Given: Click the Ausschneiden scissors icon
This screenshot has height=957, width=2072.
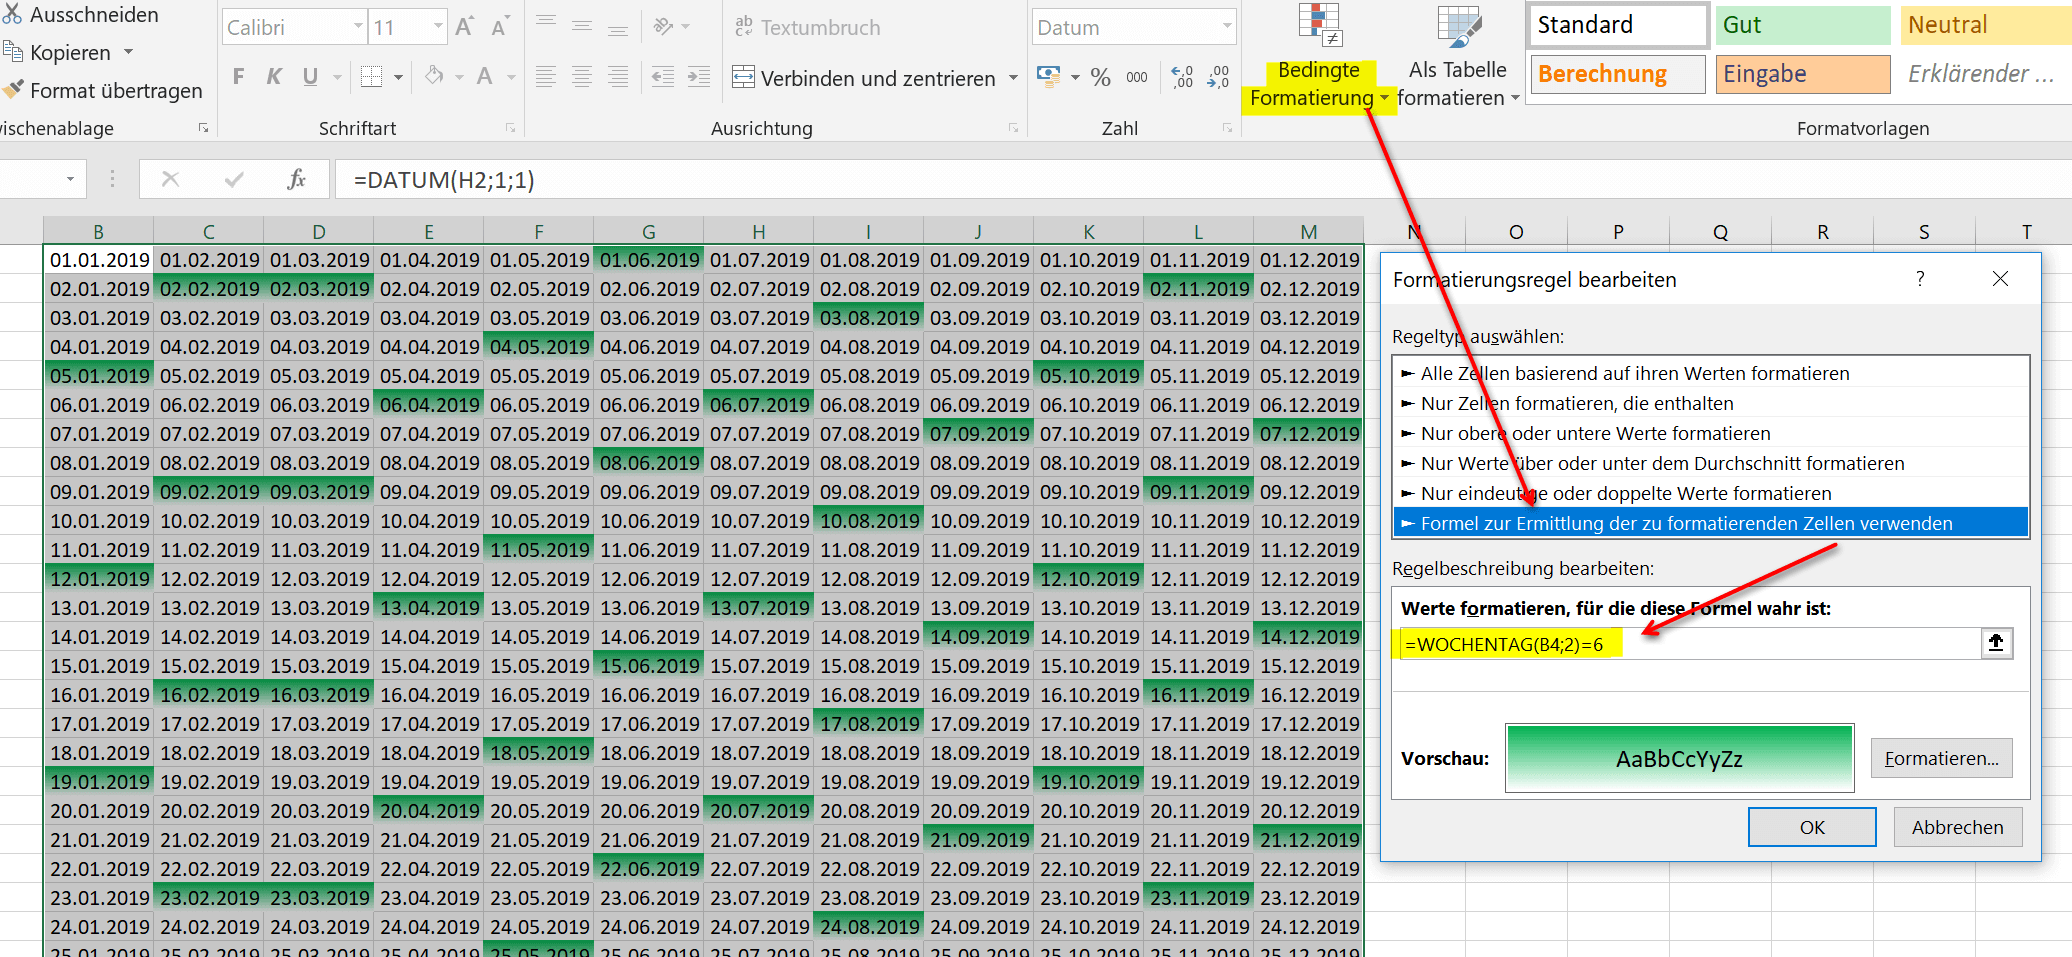Looking at the screenshot, I should point(12,14).
